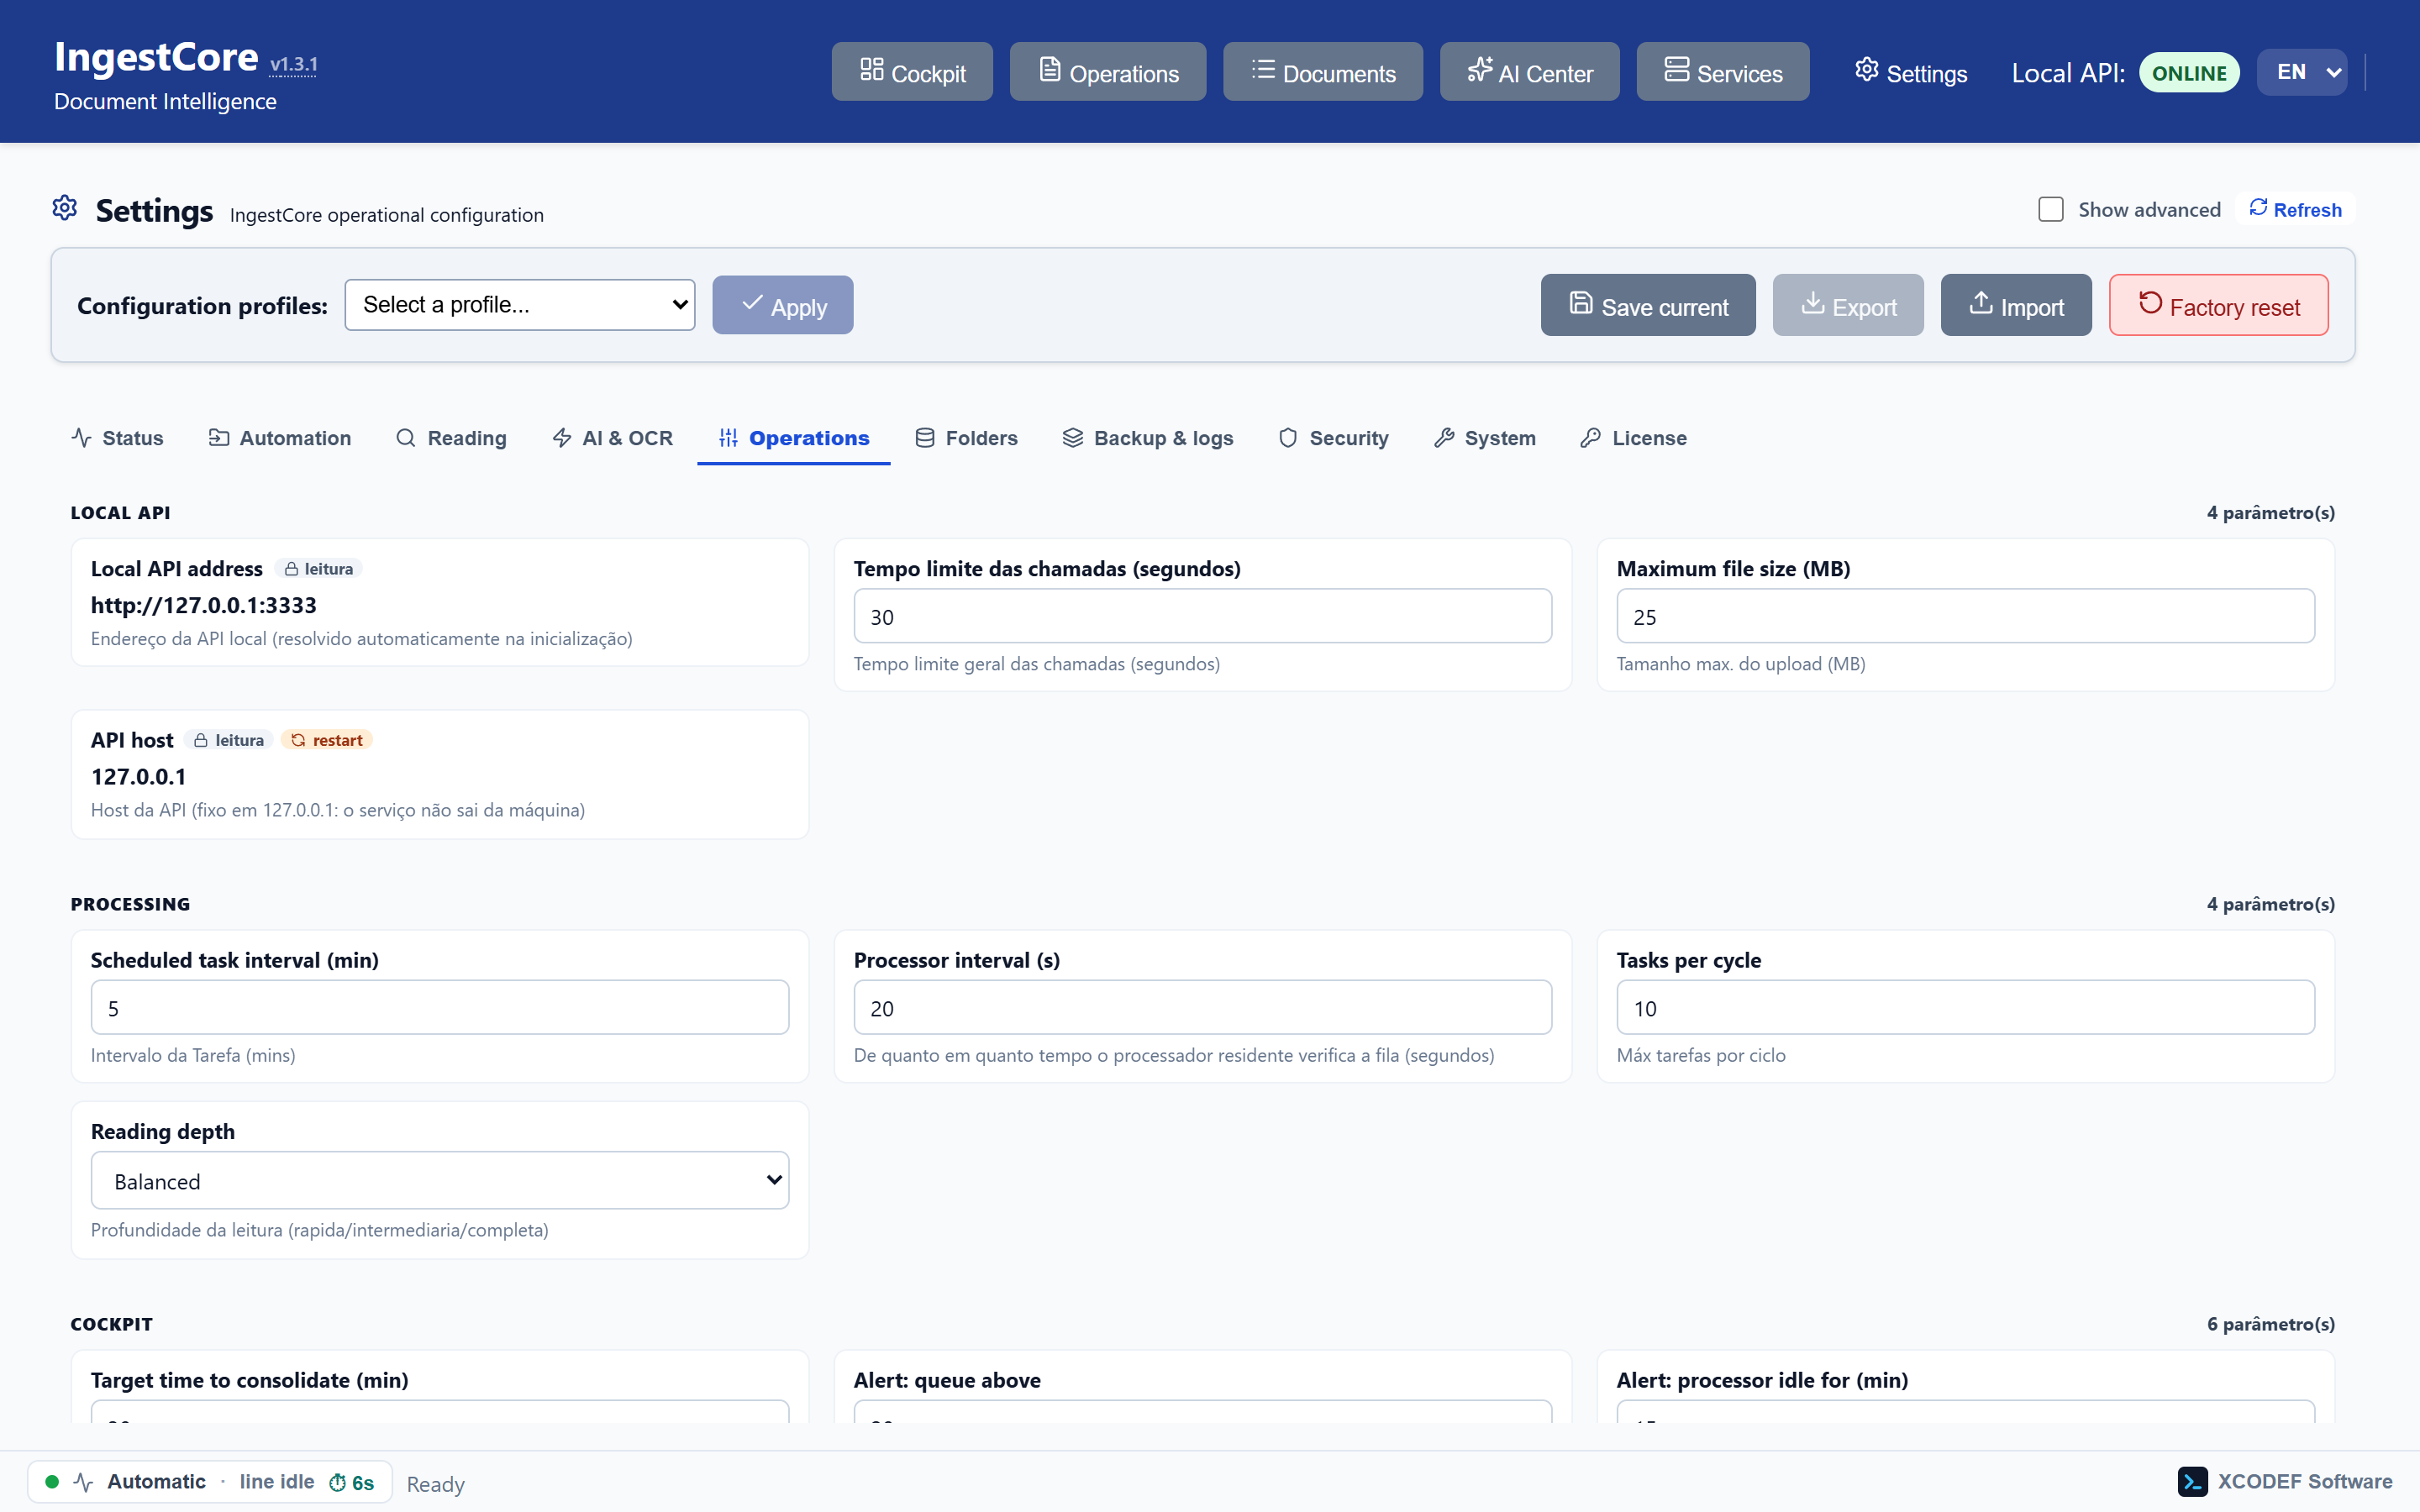Click the XCODEF Software logo icon
Viewport: 2420px width, 1512px height.
click(x=2192, y=1481)
